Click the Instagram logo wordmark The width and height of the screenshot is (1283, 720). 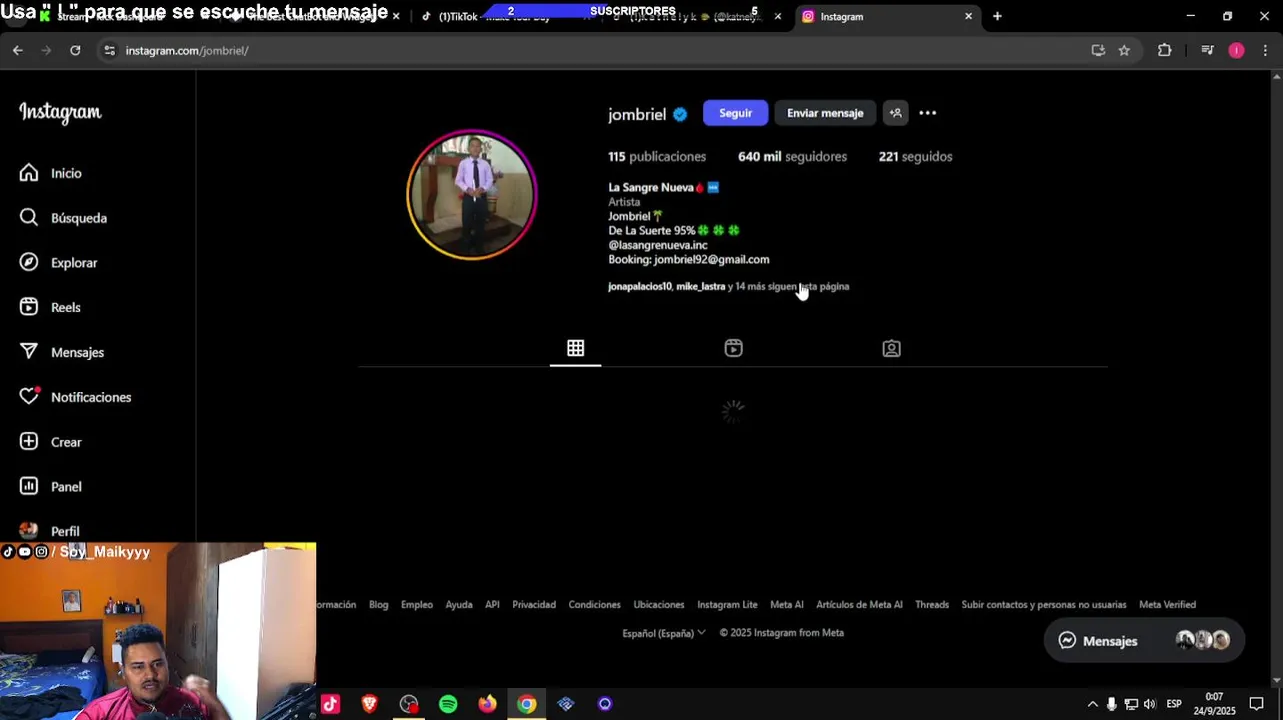pyautogui.click(x=60, y=113)
